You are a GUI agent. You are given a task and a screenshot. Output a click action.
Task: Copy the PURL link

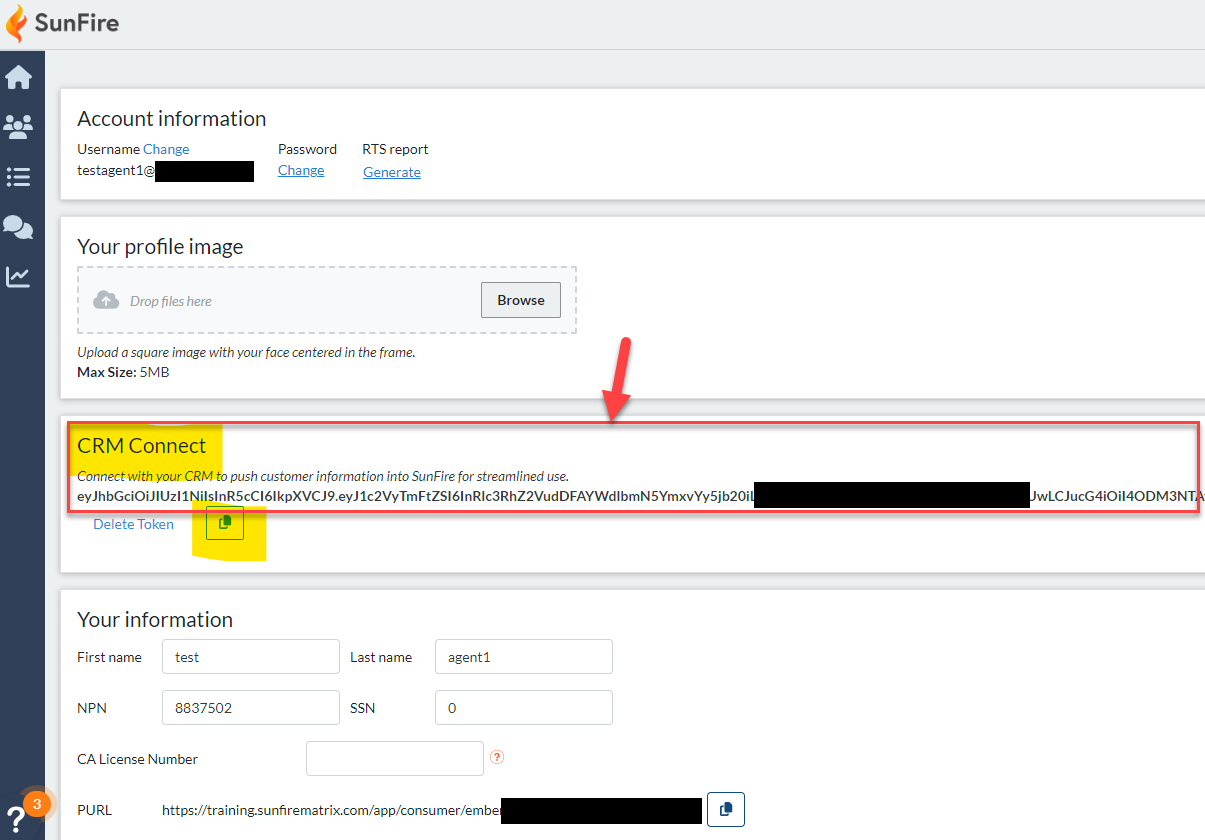[726, 810]
